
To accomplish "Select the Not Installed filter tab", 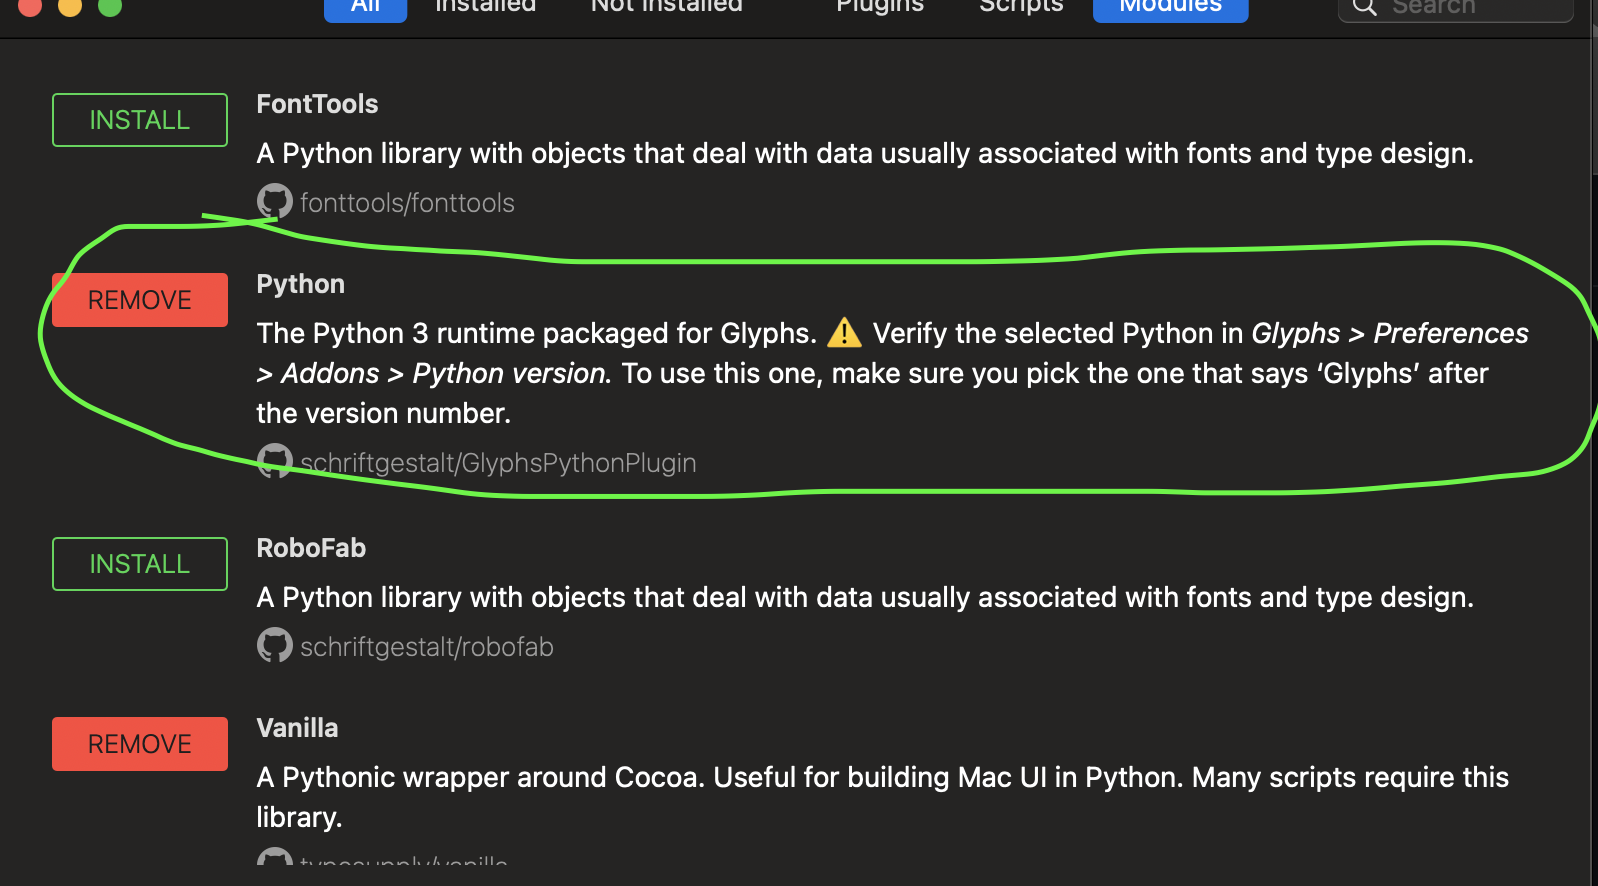I will click(x=666, y=8).
